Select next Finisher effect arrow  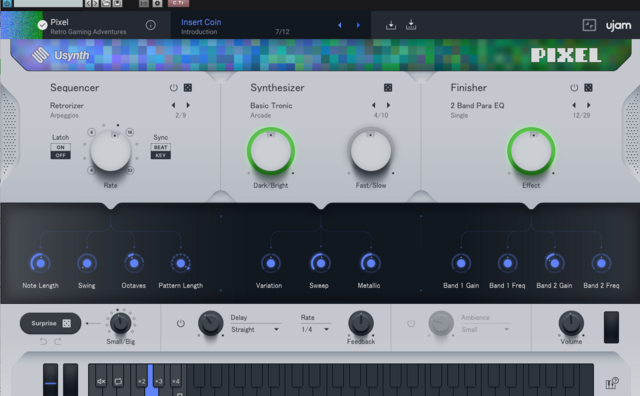(589, 105)
